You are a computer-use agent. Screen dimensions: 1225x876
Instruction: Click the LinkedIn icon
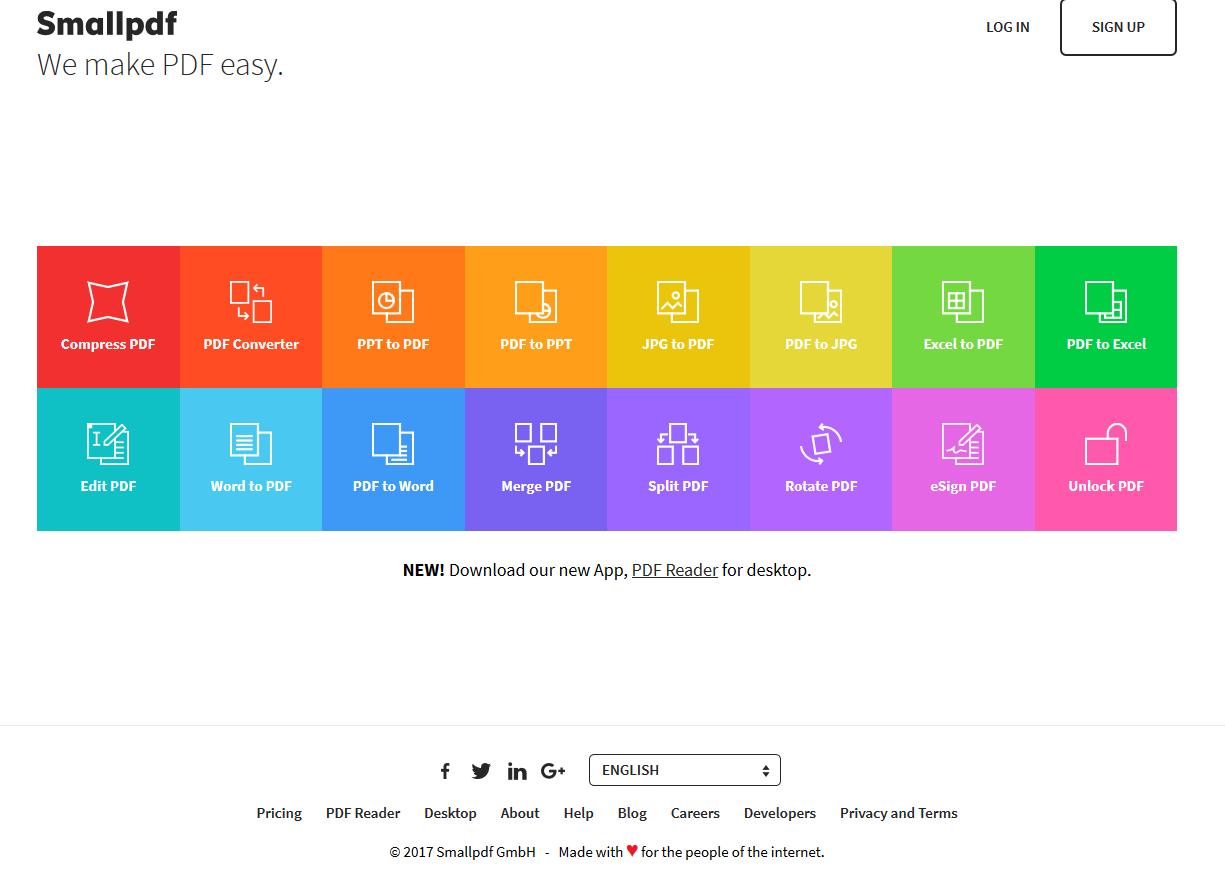tap(517, 771)
